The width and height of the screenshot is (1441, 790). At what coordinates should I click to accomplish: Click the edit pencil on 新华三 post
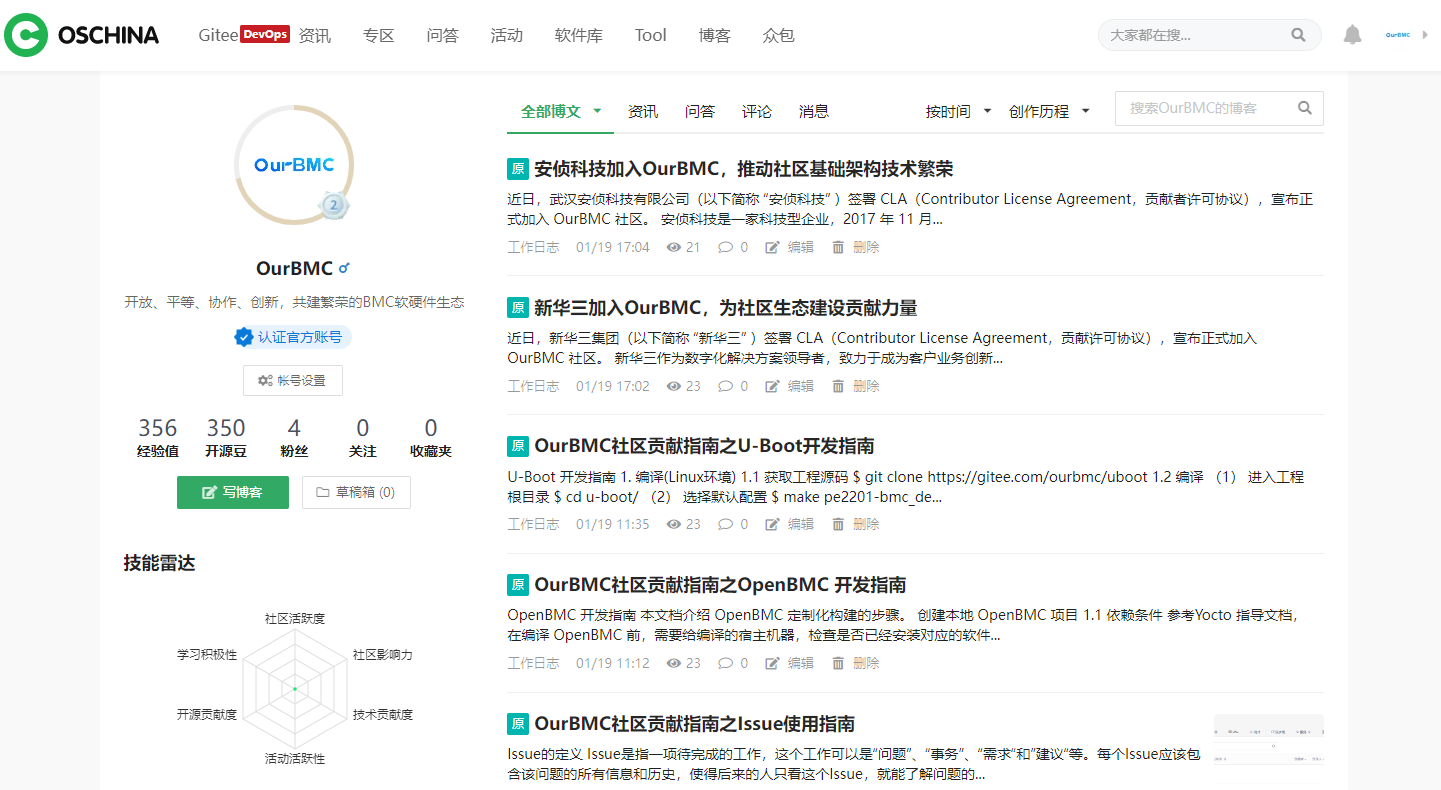(772, 386)
